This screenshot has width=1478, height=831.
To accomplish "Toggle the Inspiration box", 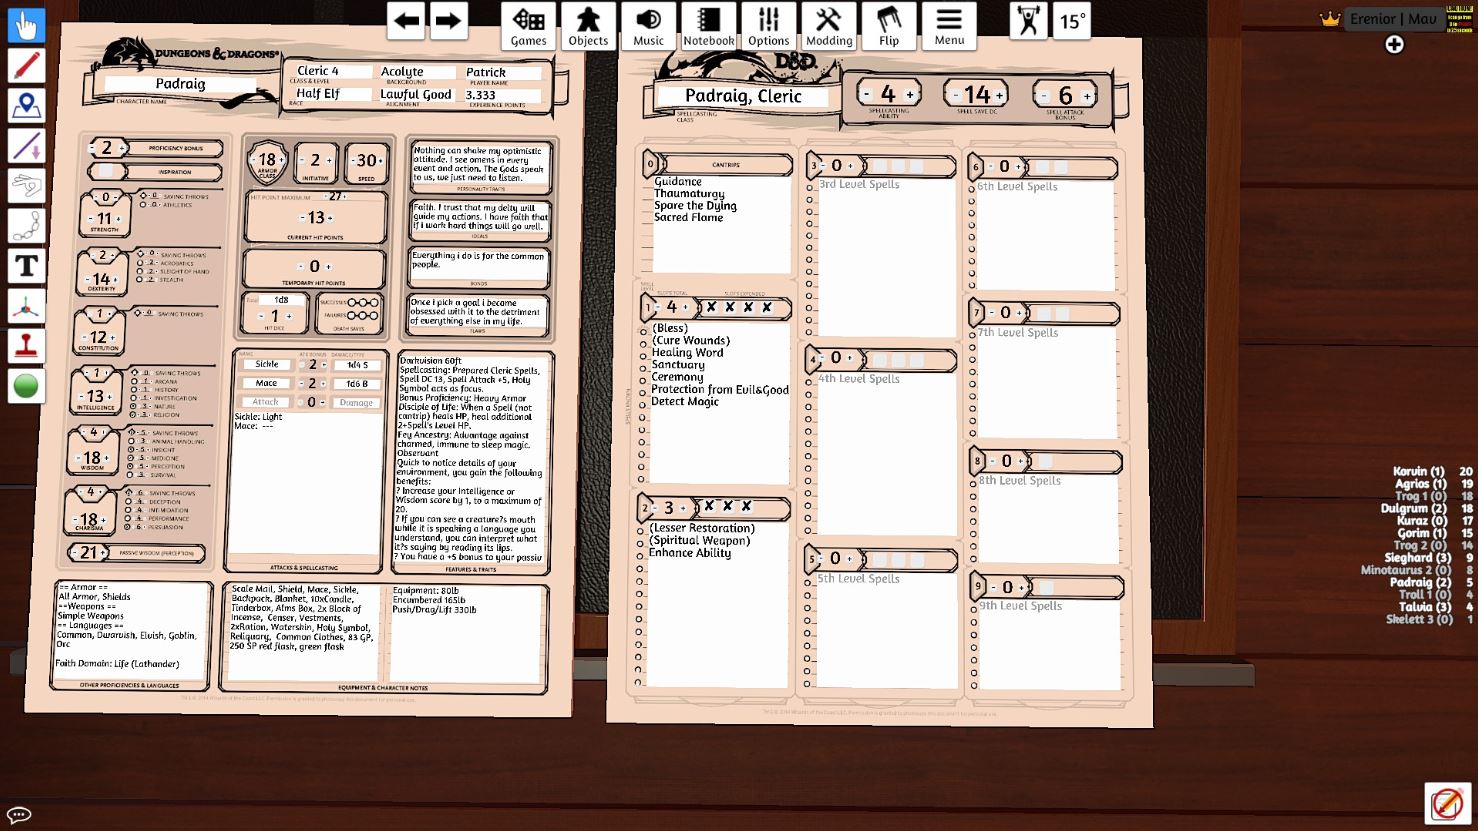I will point(106,172).
